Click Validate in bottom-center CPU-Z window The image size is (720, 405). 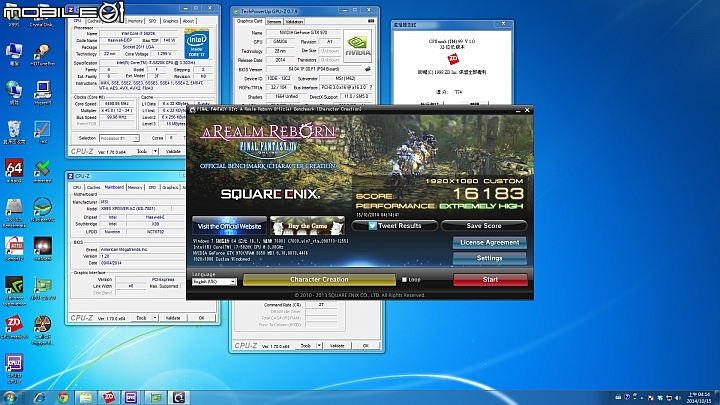(x=337, y=345)
